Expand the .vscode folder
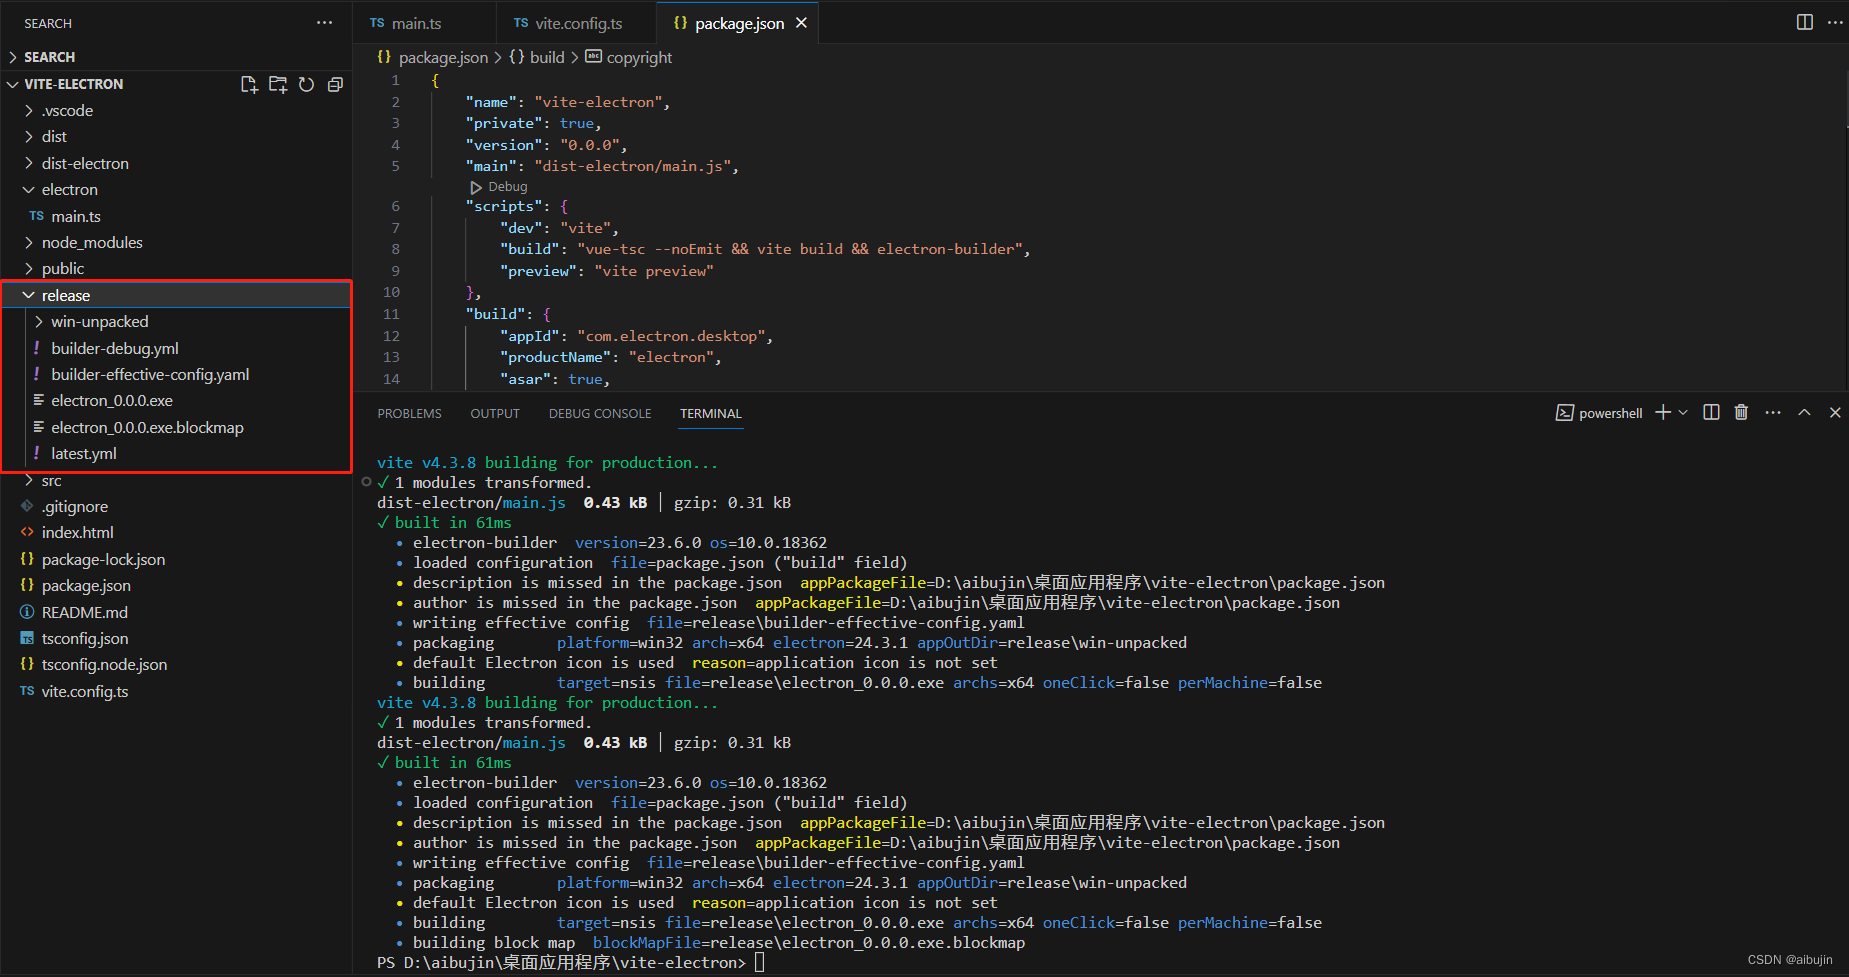Screen dimensions: 1849x977 coord(176,110)
